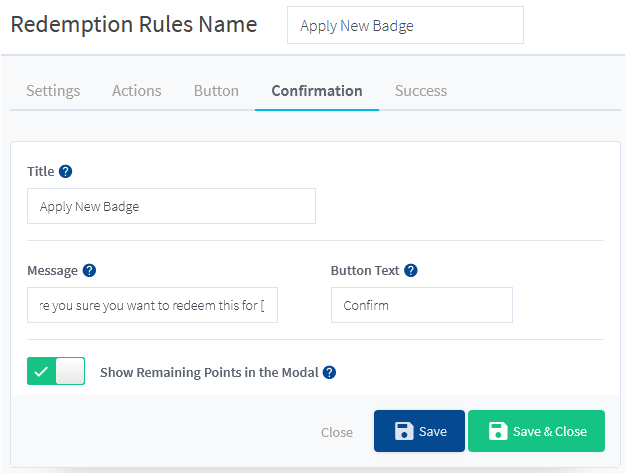Viewport: 625px width, 473px height.
Task: Focus the Redemption Rules Name field
Action: click(x=405, y=25)
